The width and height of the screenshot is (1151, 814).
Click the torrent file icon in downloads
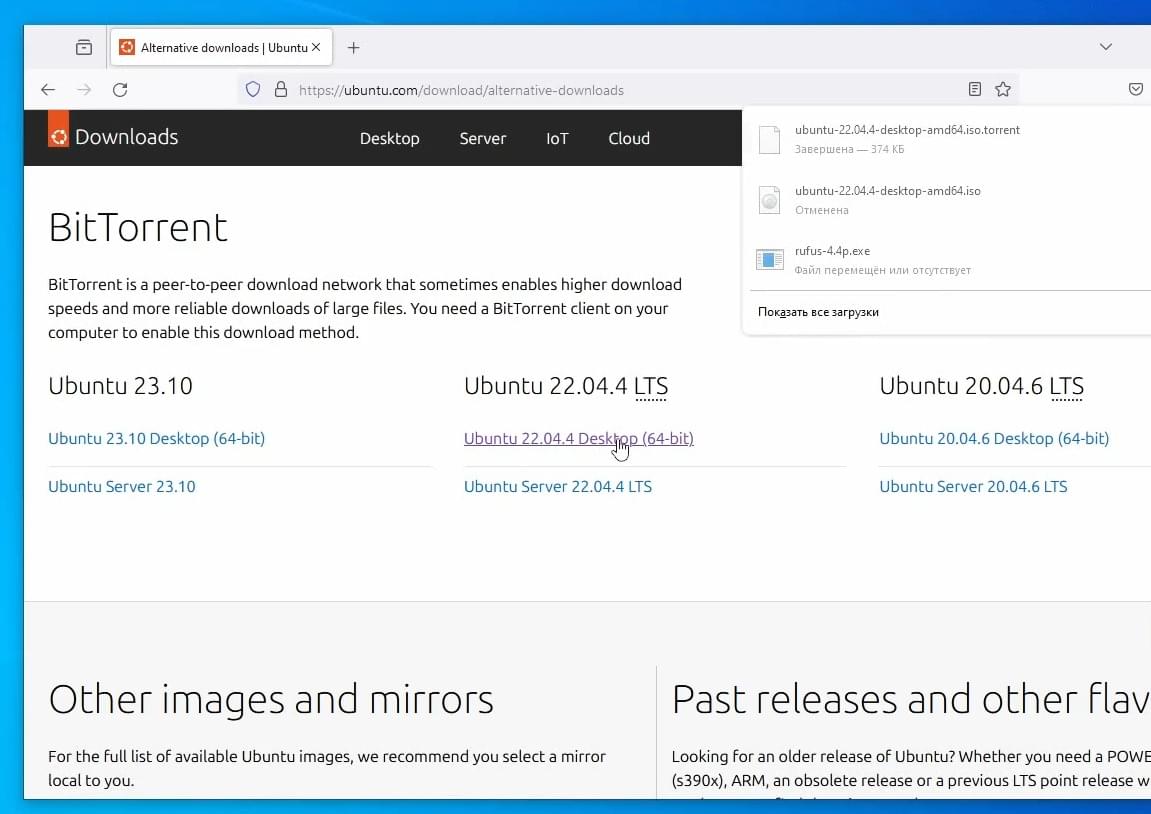pyautogui.click(x=769, y=139)
